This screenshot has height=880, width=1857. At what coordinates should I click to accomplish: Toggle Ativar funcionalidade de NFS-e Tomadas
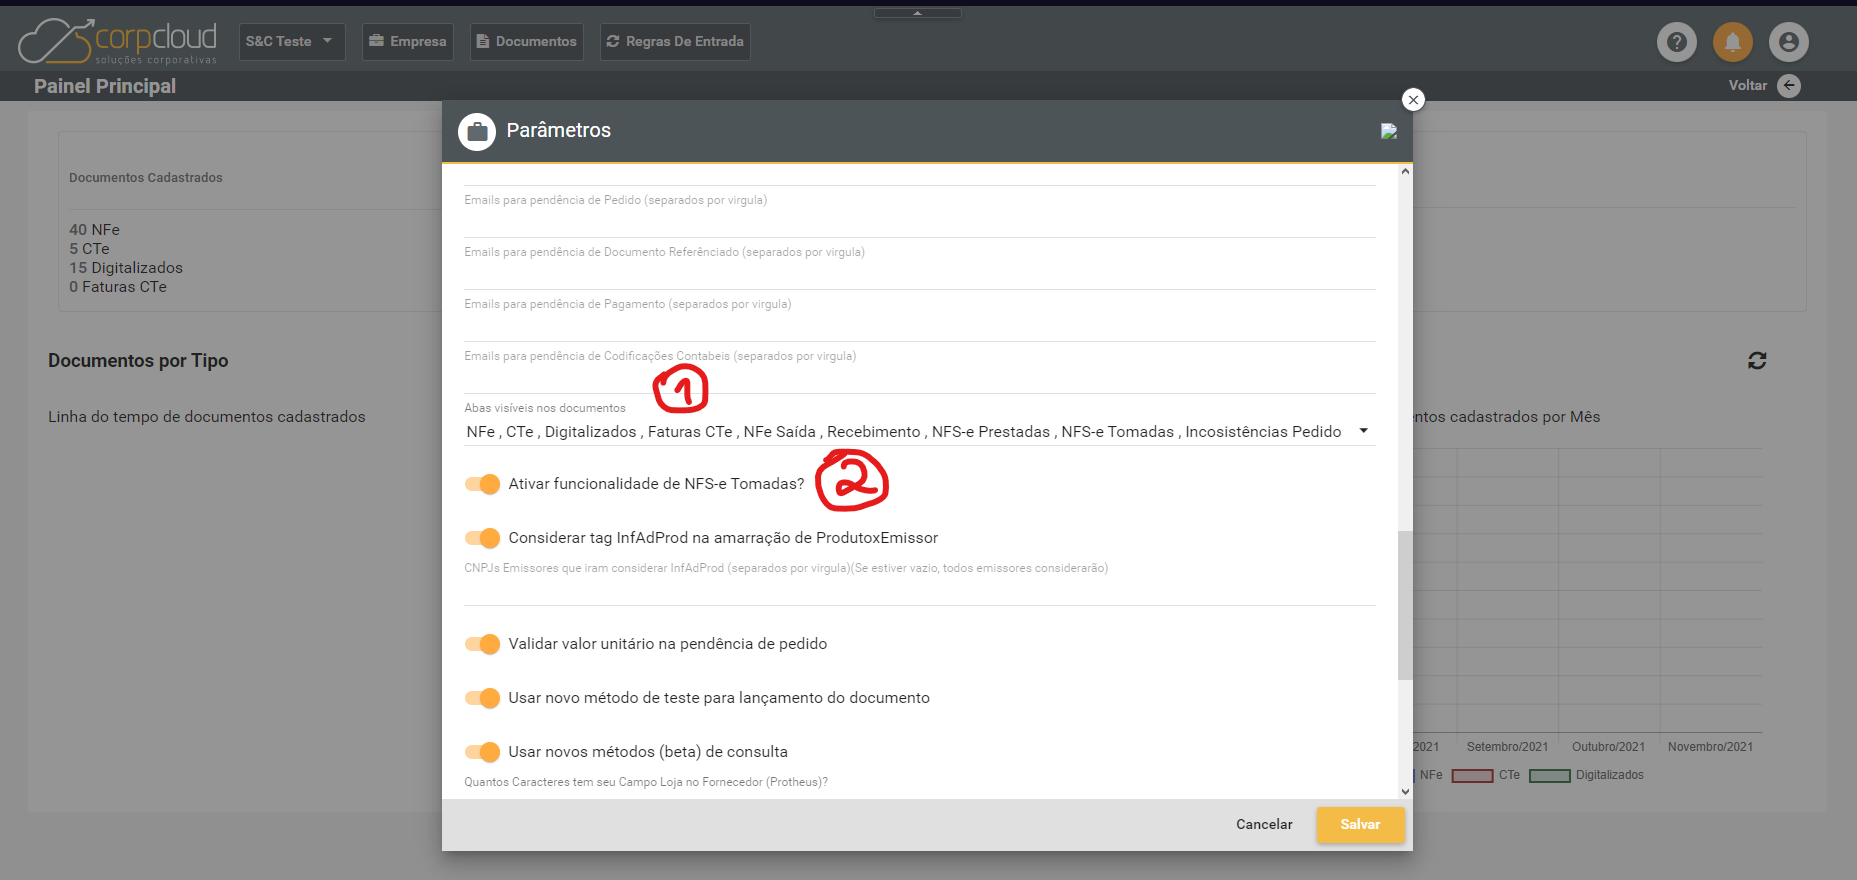pos(482,484)
